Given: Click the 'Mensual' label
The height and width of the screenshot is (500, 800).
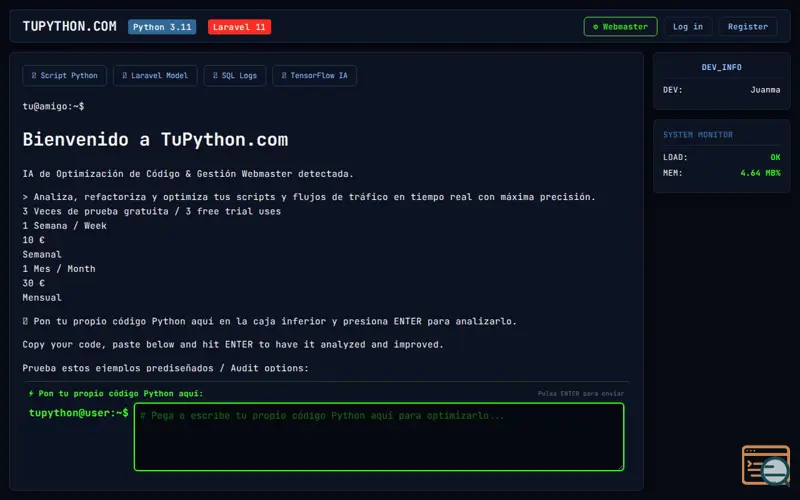Looking at the screenshot, I should point(42,297).
